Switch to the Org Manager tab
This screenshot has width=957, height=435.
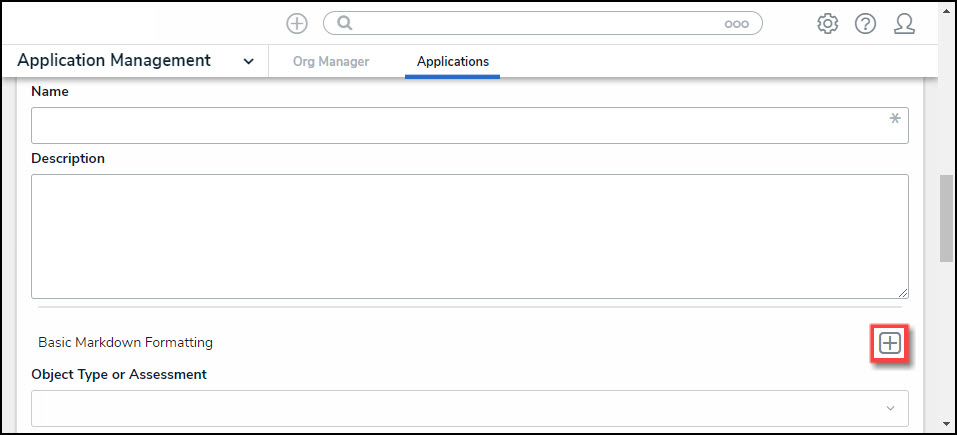[331, 62]
